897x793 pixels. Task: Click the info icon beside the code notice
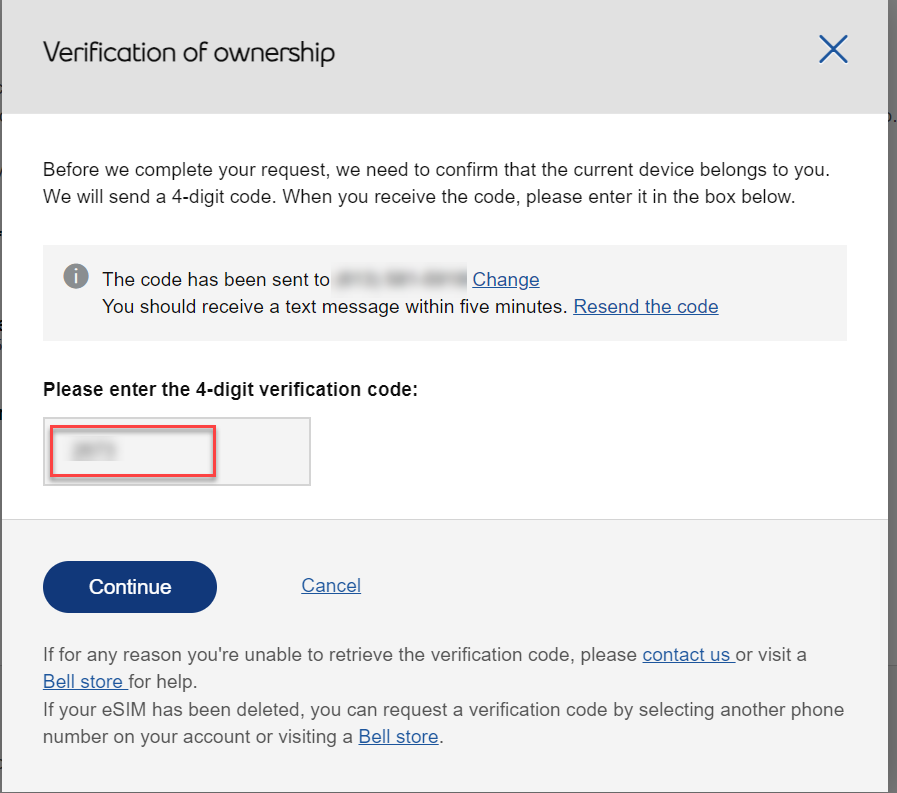76,277
